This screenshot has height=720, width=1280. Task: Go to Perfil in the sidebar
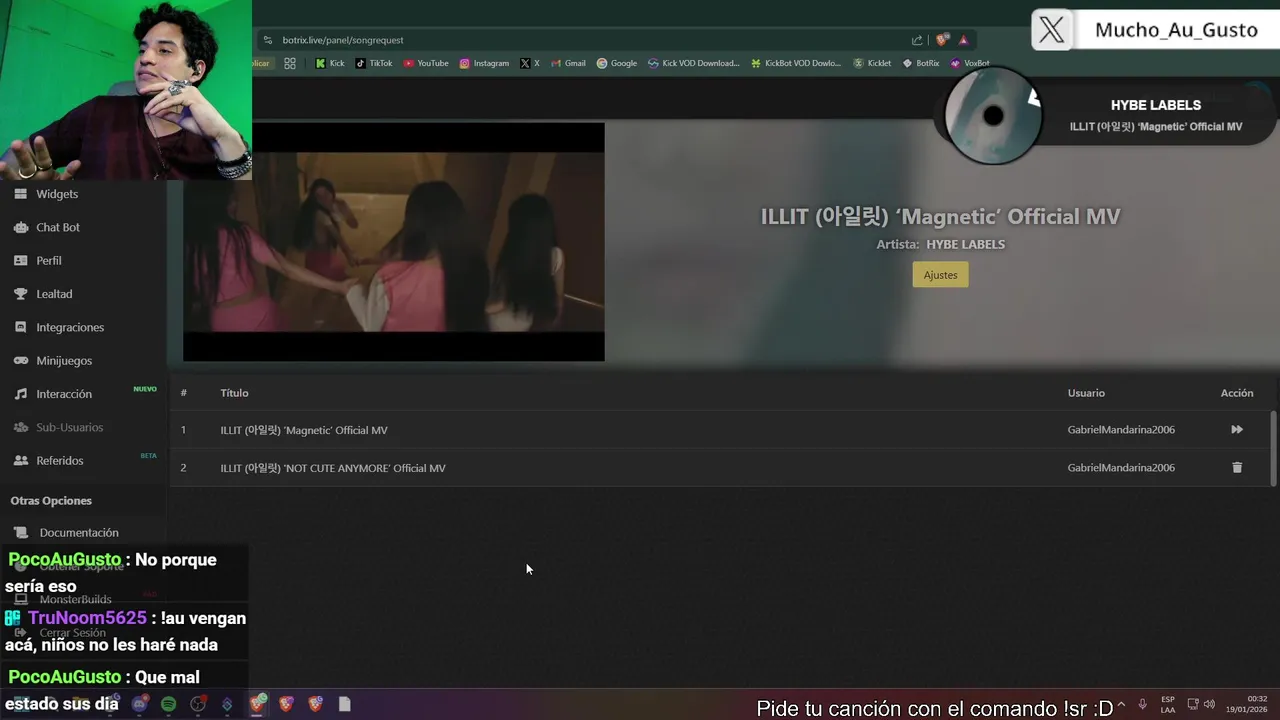(49, 260)
